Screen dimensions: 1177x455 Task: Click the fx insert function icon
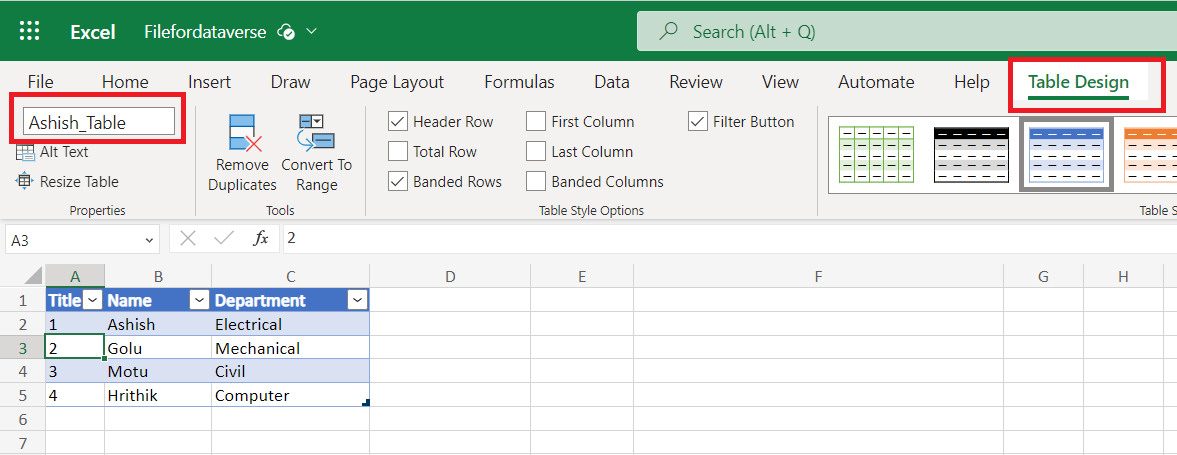pos(261,239)
